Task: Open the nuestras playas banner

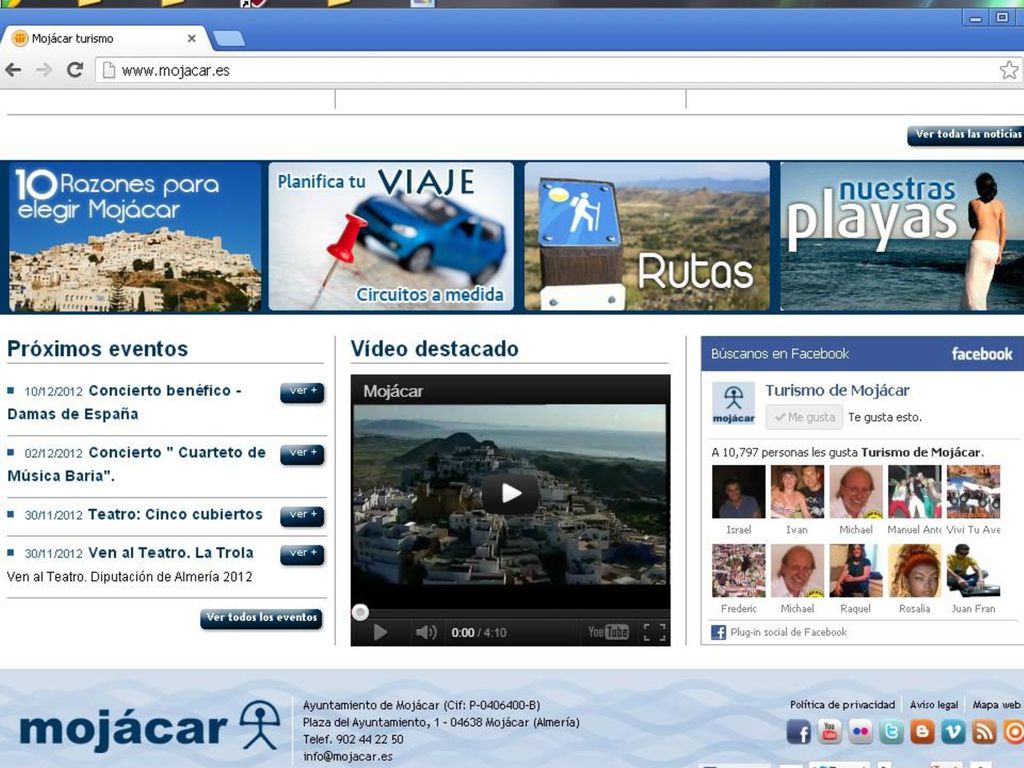Action: pyautogui.click(x=902, y=236)
